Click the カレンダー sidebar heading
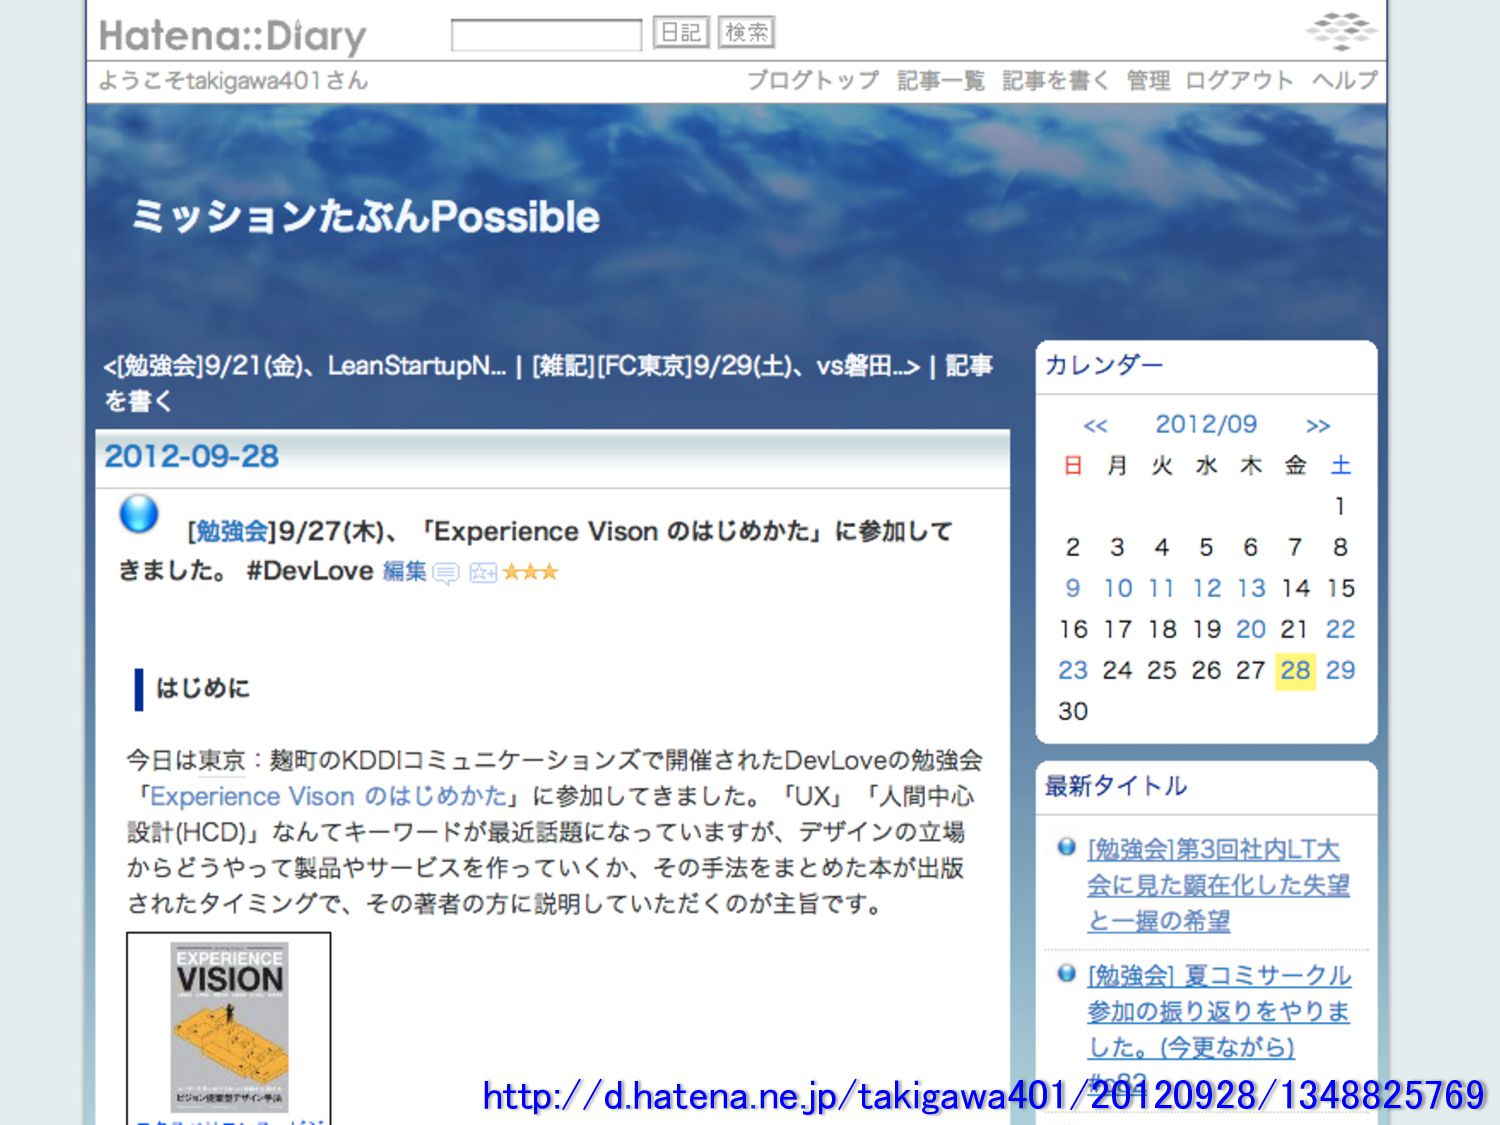Screen dimensions: 1500x1125 click(x=1104, y=365)
